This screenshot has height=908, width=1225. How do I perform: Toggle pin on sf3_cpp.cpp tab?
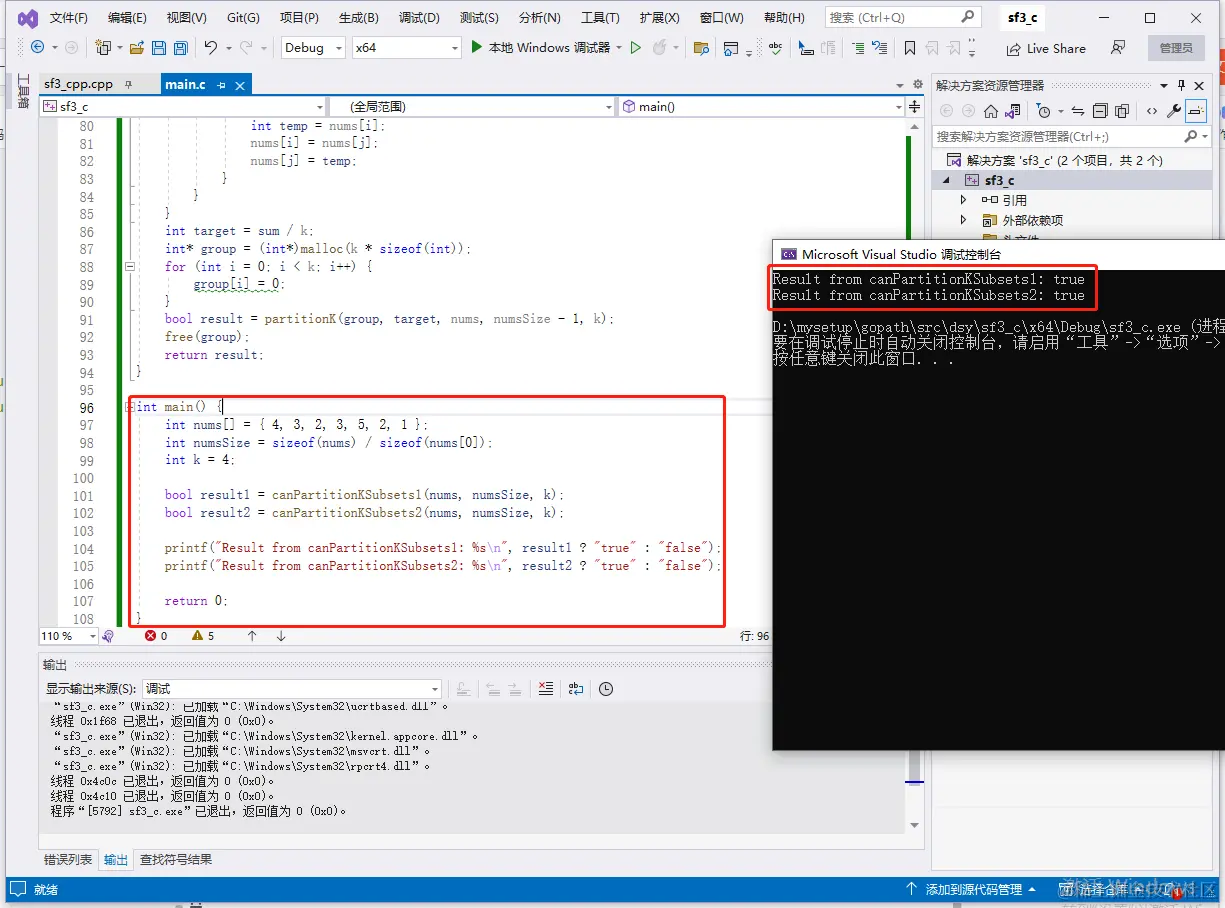129,85
